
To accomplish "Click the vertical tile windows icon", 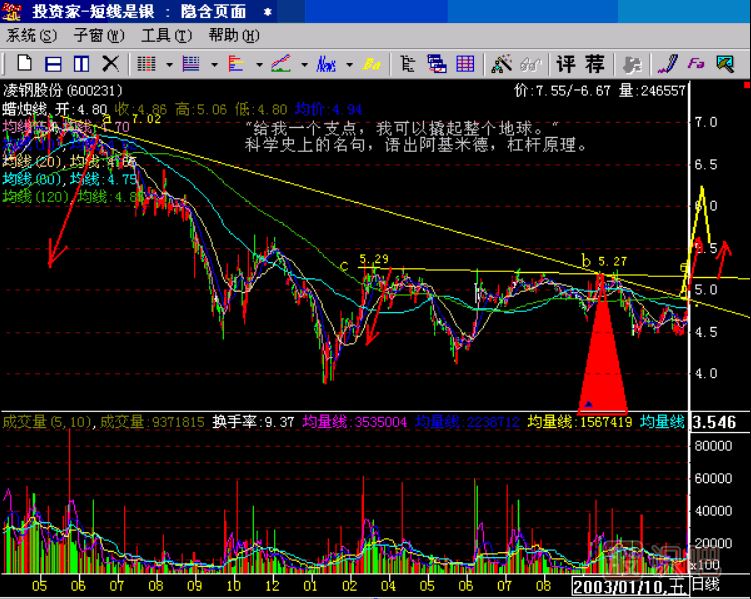I will click(81, 65).
